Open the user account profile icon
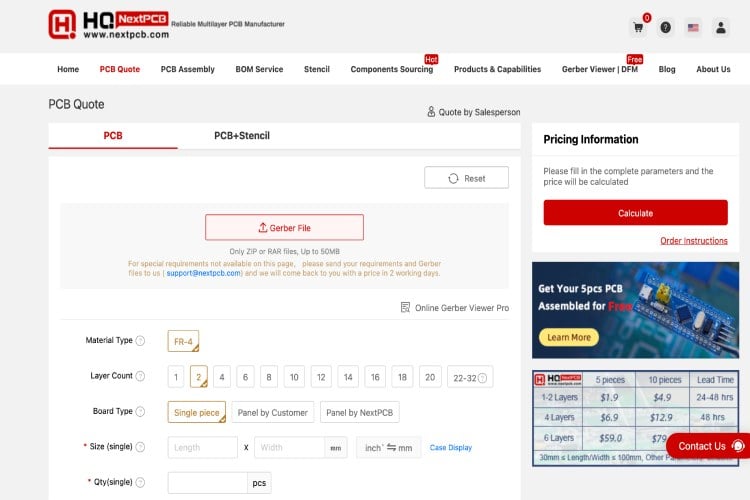The width and height of the screenshot is (750, 500). pyautogui.click(x=721, y=27)
